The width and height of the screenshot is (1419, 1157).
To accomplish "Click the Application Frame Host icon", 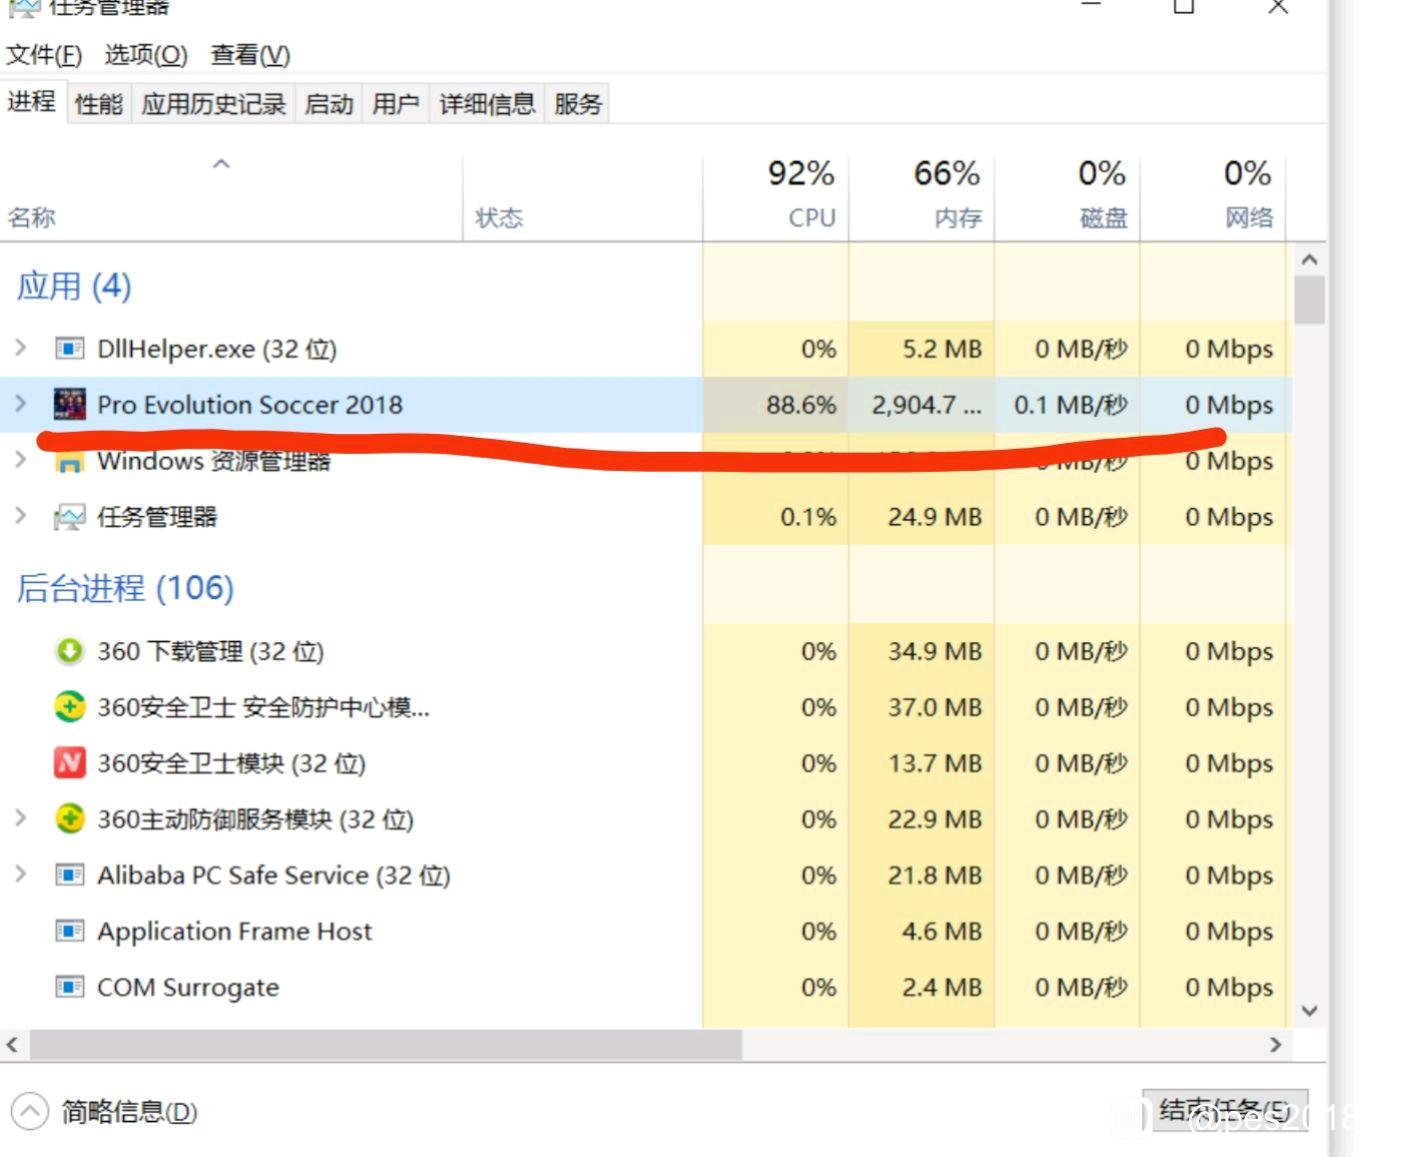I will click(69, 931).
